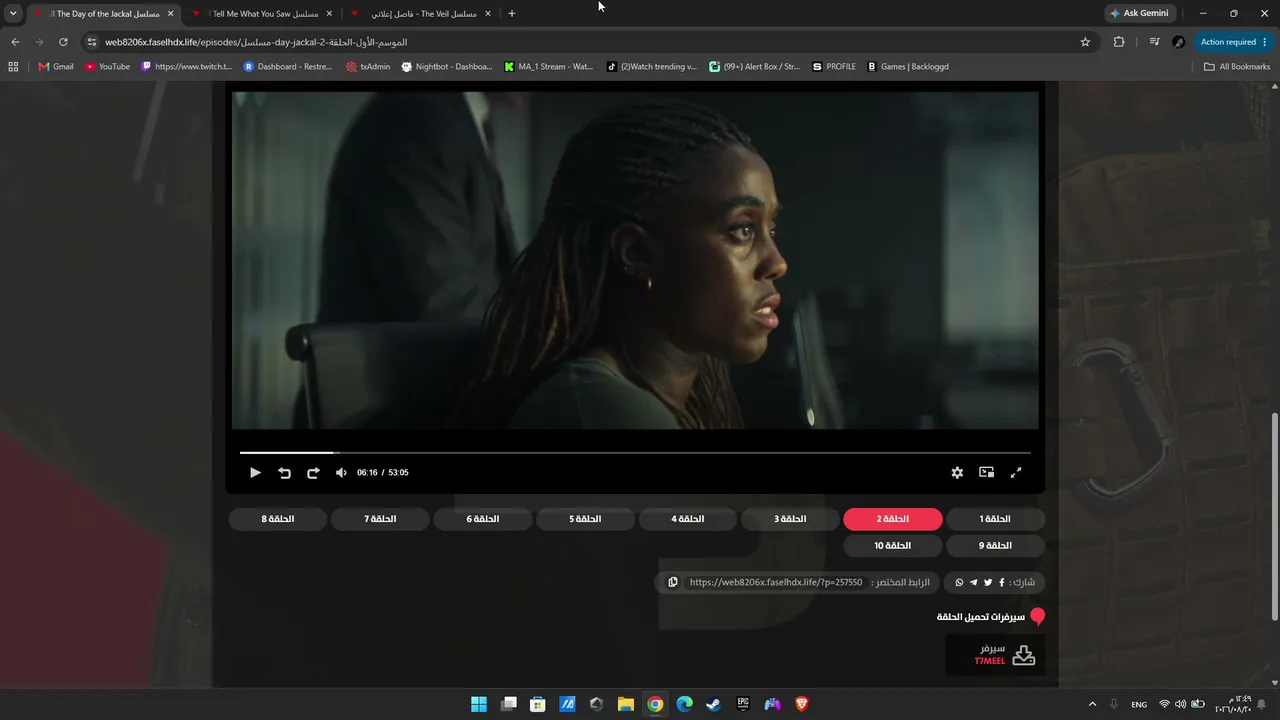The width and height of the screenshot is (1280, 720).
Task: Select episode الحلقة 4
Action: [x=688, y=519]
